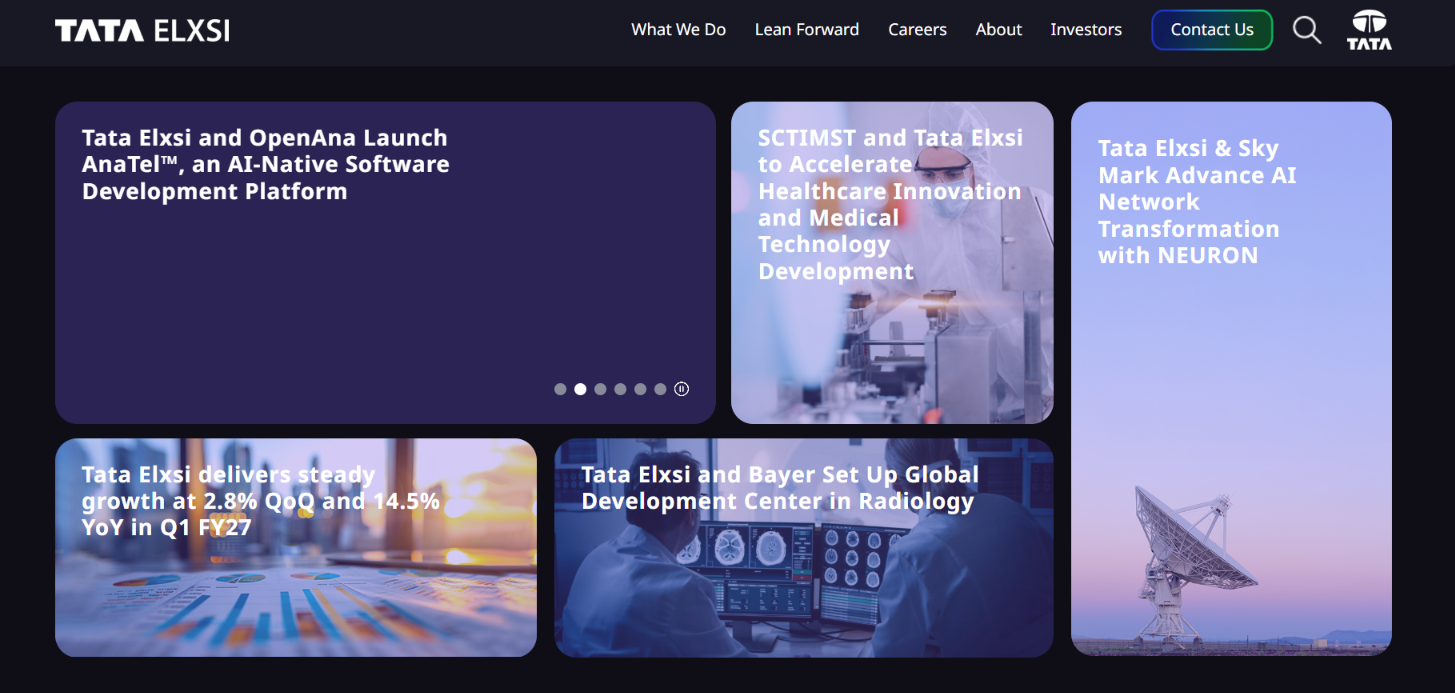The width and height of the screenshot is (1455, 693).
Task: Click the Tata group logo
Action: click(x=1369, y=30)
